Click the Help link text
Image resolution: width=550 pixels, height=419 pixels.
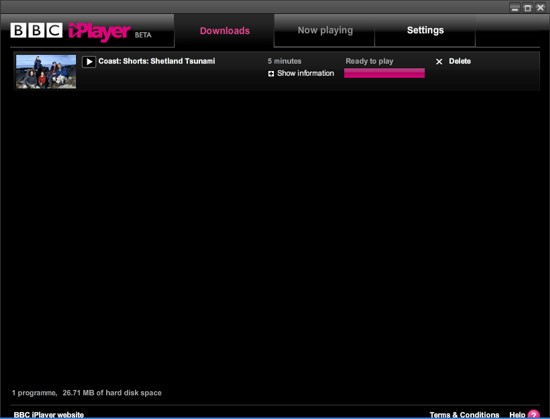(517, 415)
